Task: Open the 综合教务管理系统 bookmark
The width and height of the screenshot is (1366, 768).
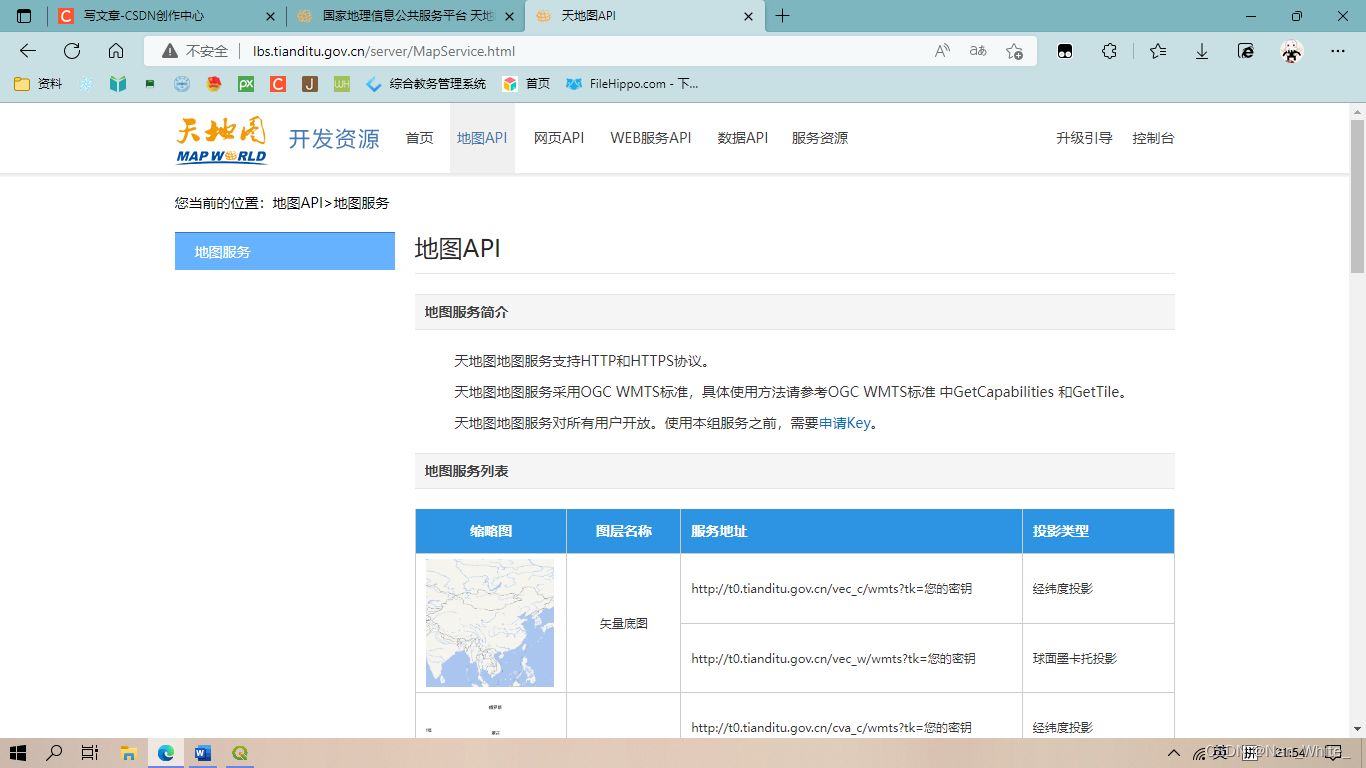Action: (427, 84)
